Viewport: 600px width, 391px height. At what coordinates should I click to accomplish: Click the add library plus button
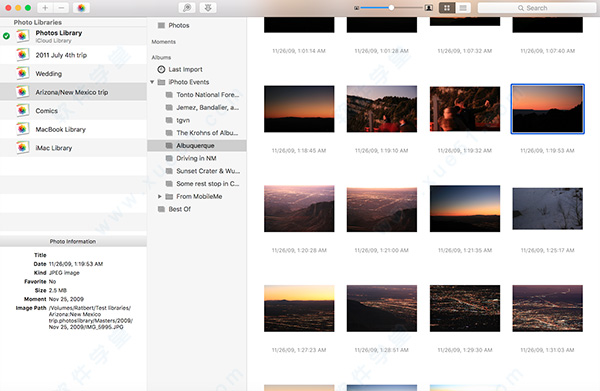click(45, 8)
